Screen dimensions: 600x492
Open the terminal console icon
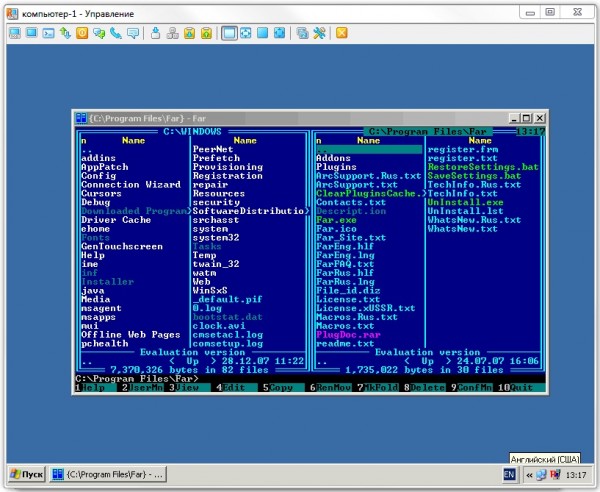49,33
